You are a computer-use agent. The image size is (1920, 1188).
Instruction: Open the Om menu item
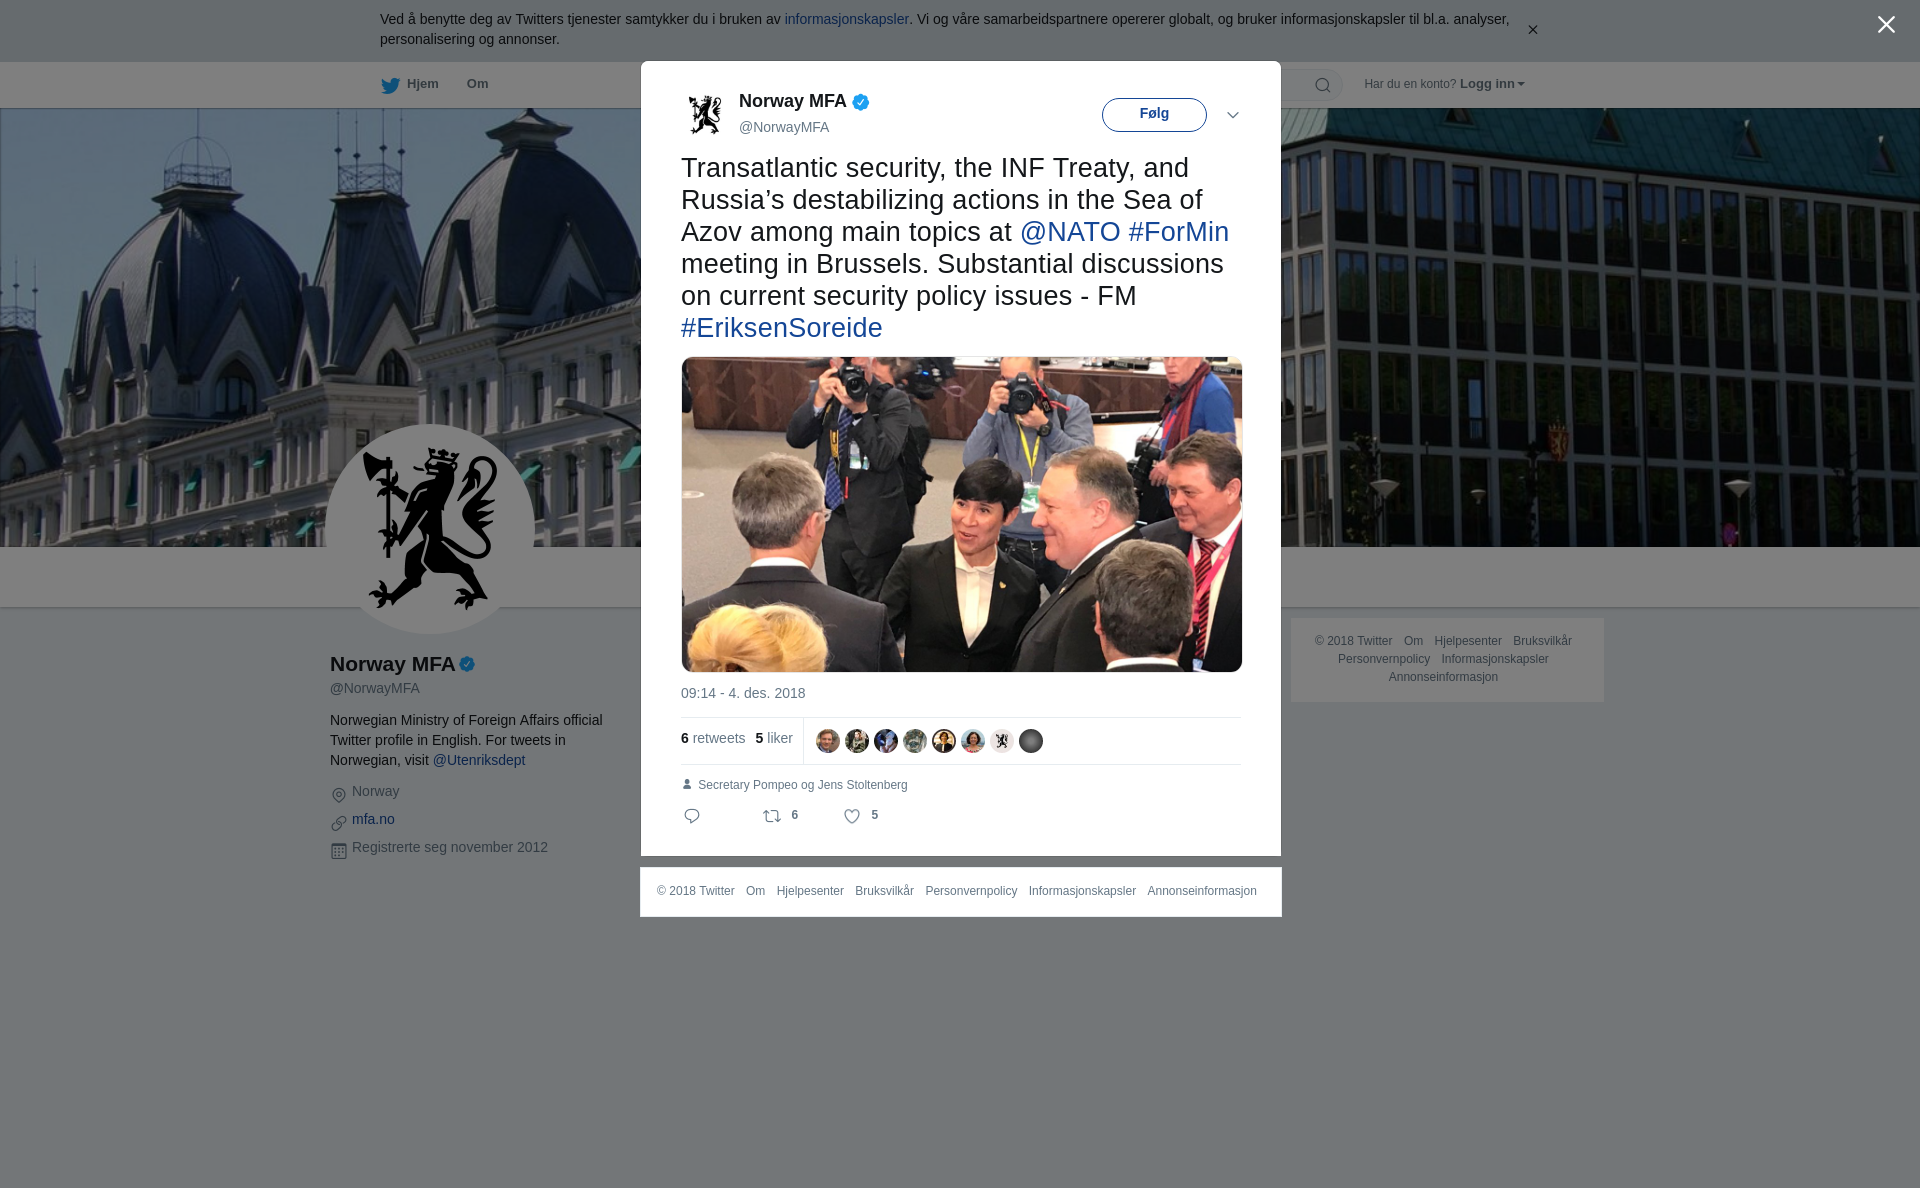coord(477,84)
